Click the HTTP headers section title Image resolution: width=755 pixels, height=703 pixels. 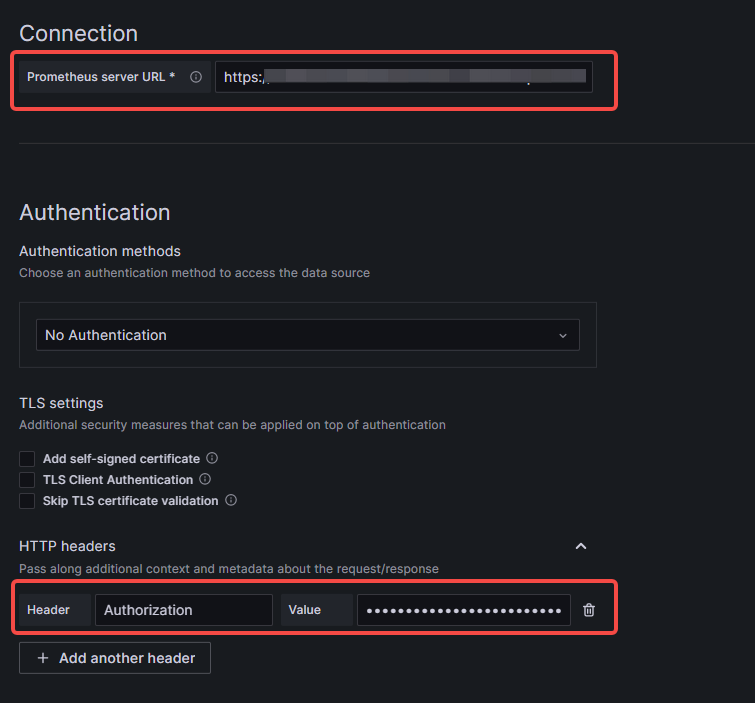pos(67,546)
